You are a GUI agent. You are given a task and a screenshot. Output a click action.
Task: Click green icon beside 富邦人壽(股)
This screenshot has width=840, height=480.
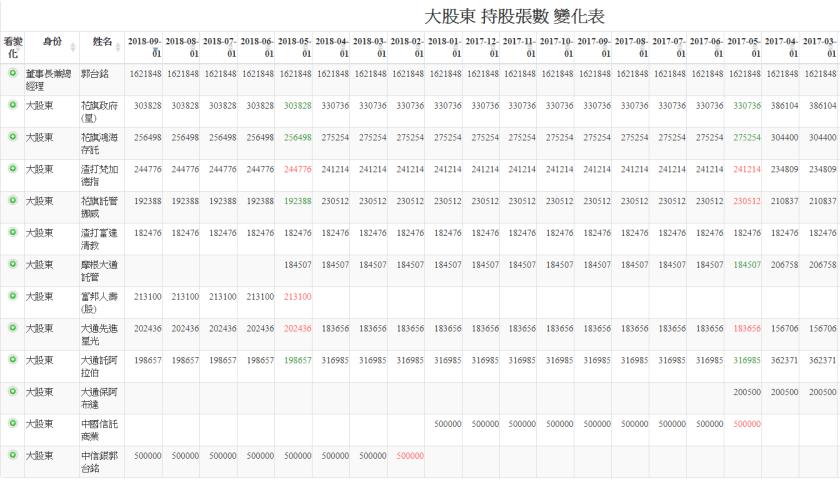[12, 296]
